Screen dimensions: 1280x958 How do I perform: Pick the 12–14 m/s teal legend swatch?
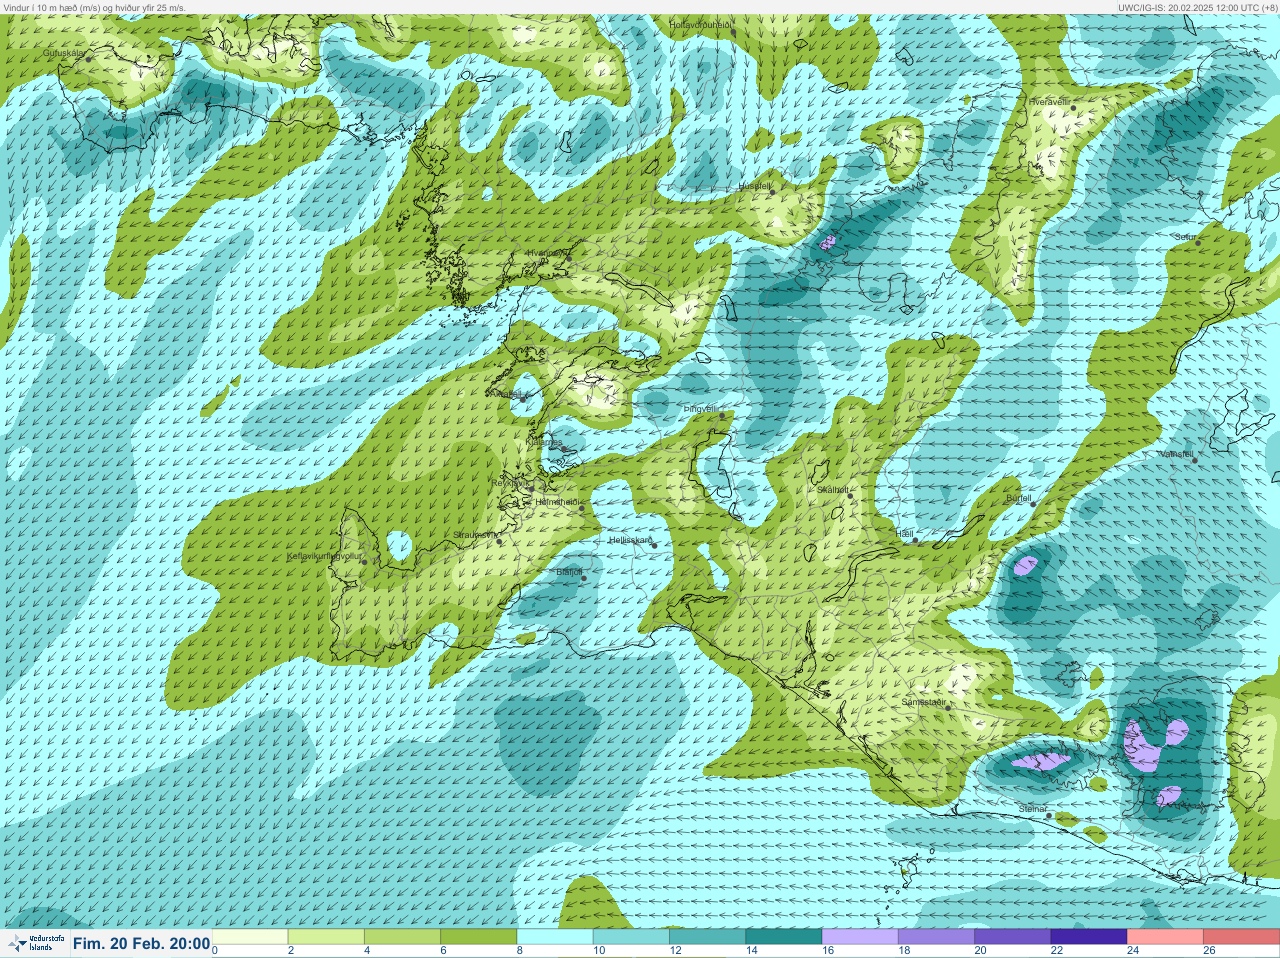(x=707, y=936)
